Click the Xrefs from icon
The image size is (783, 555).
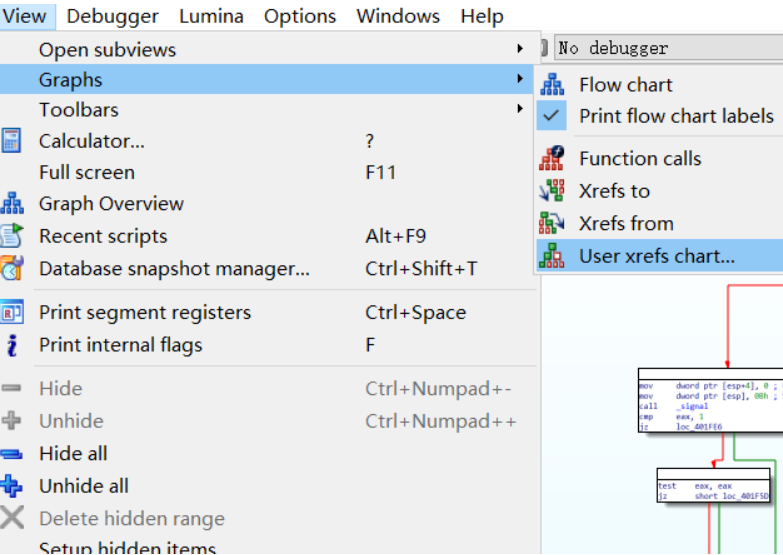coord(552,223)
